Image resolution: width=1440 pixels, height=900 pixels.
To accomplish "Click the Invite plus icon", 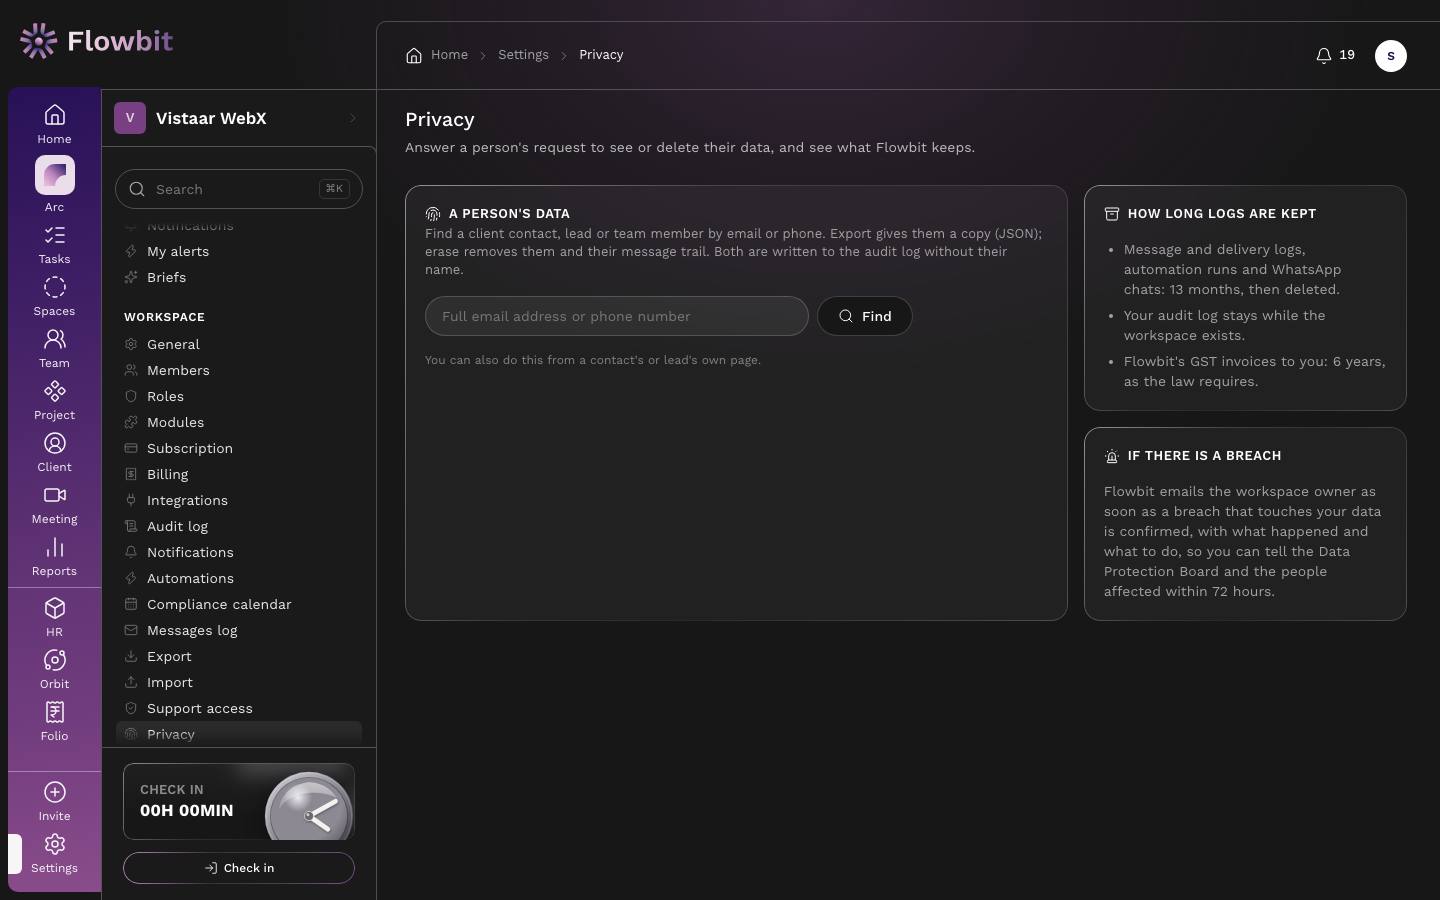I will click(55, 792).
